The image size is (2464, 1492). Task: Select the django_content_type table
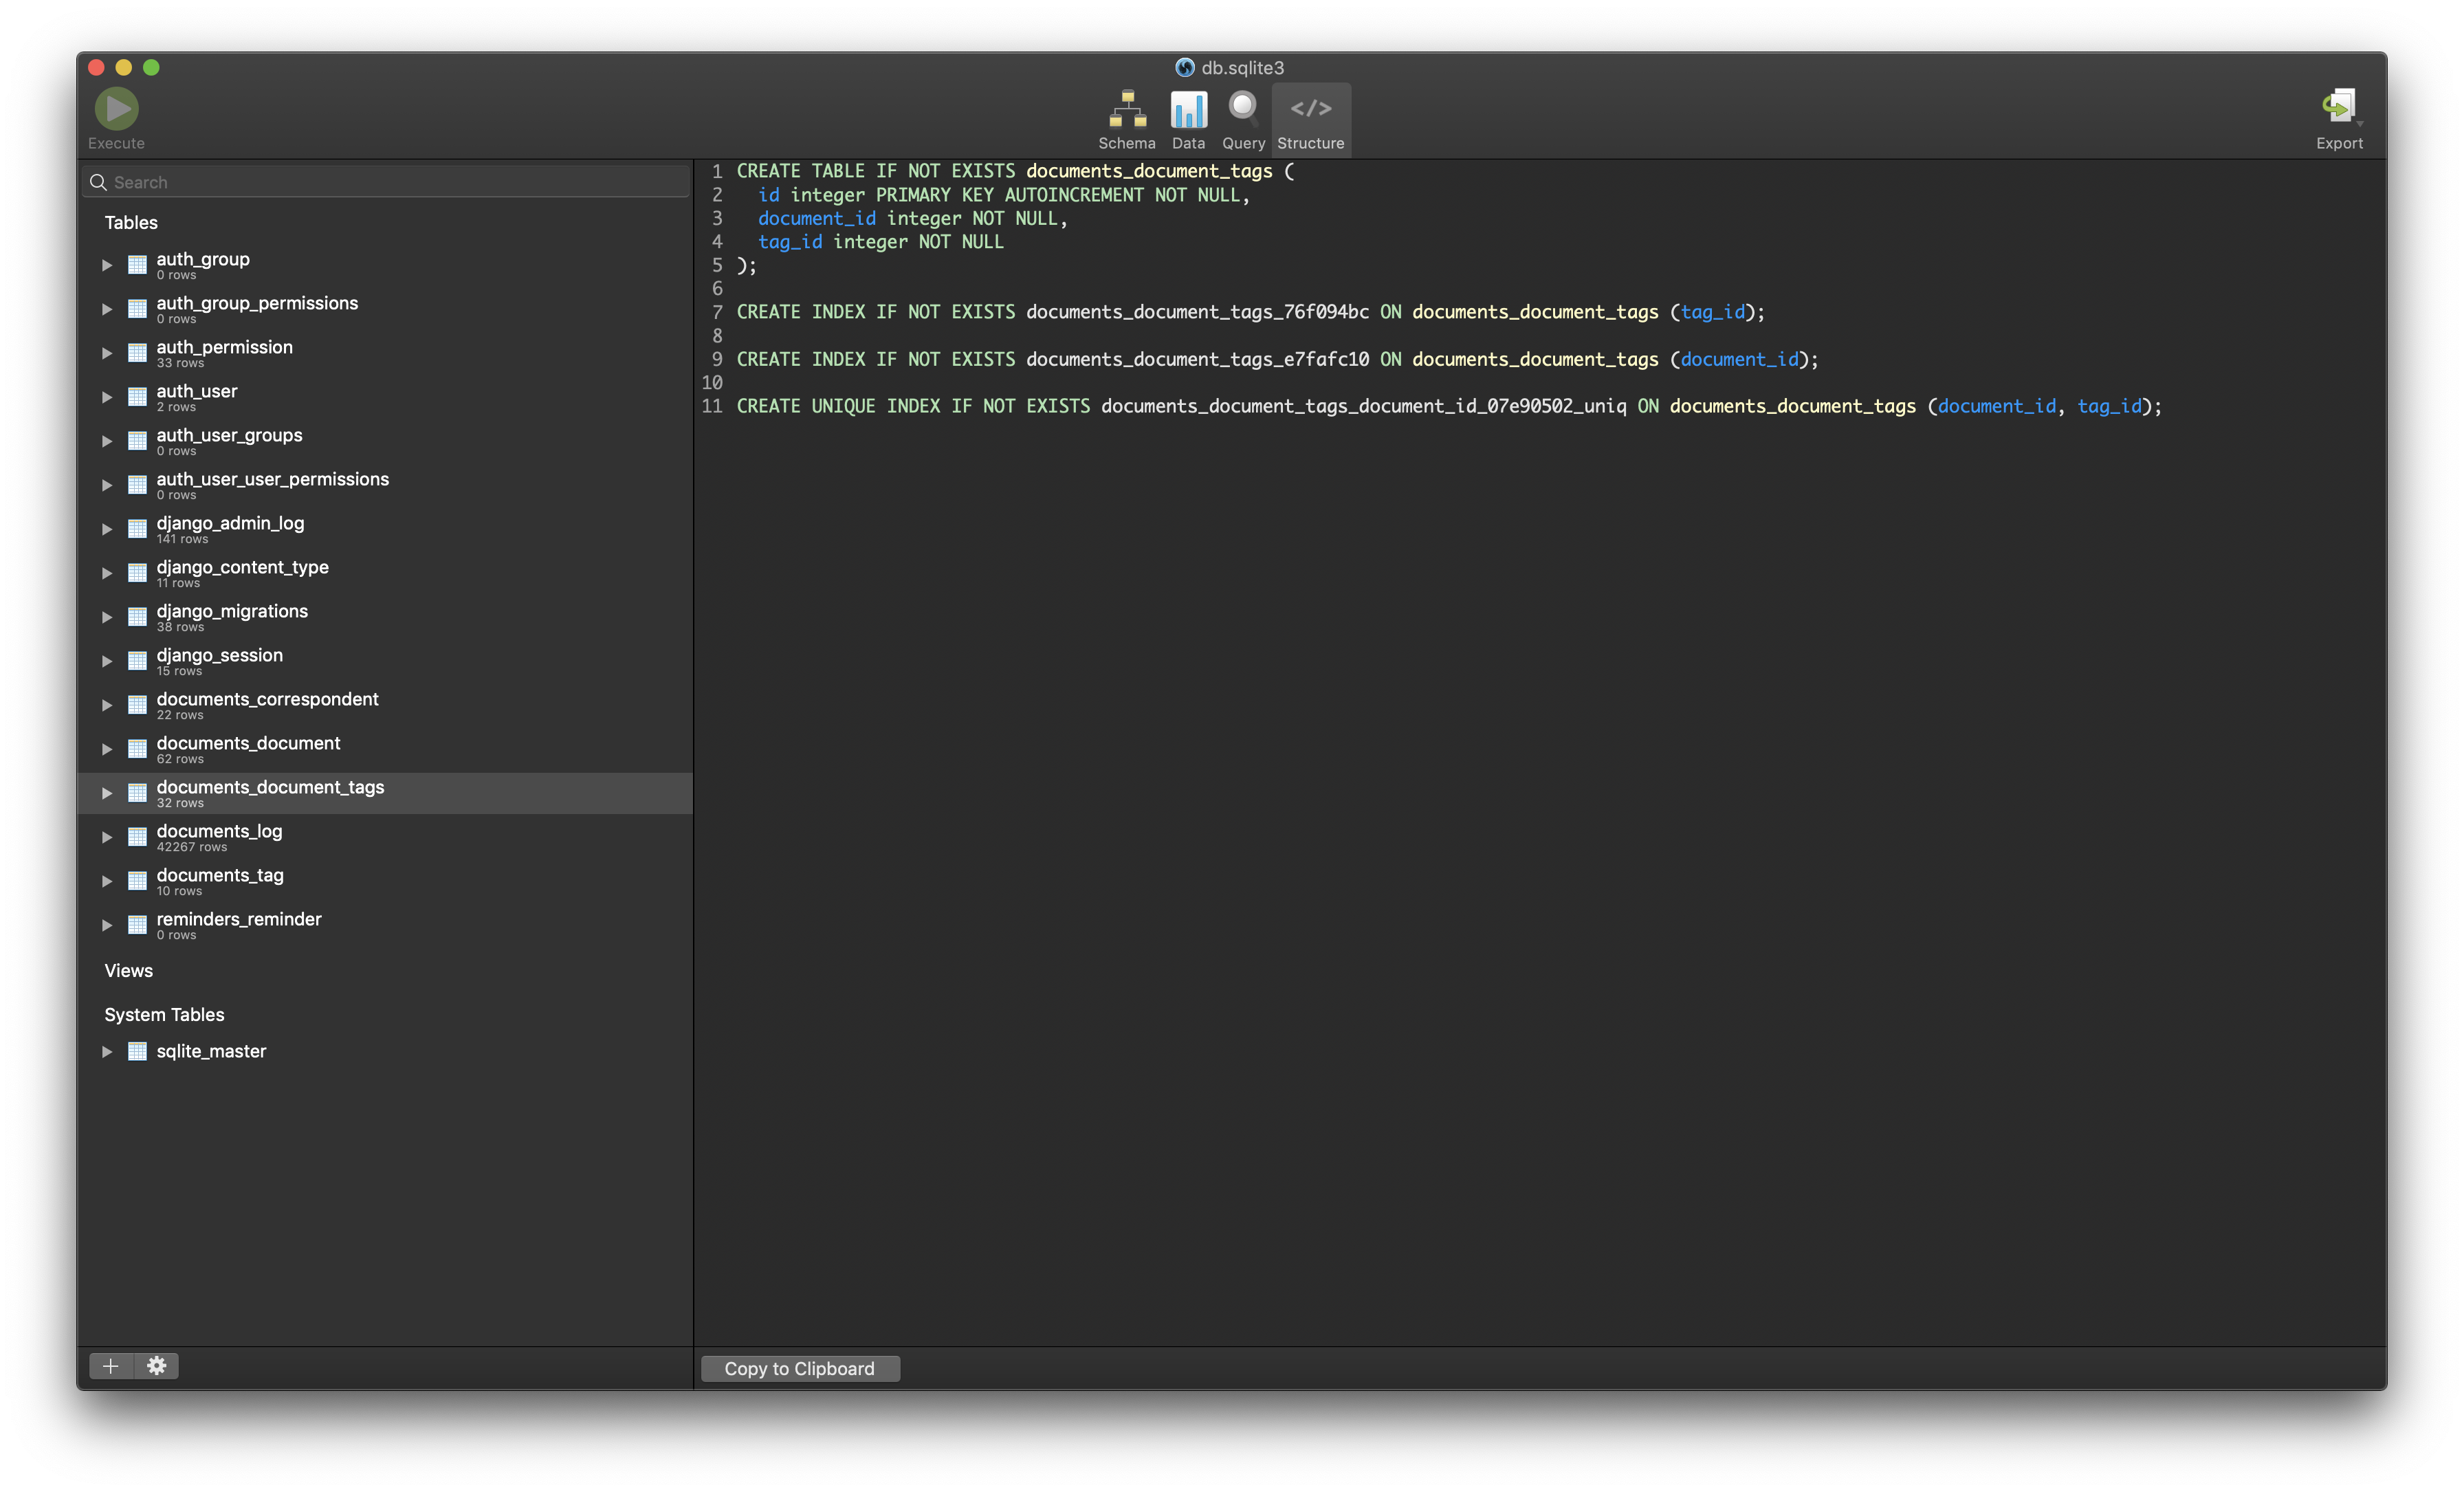click(385, 573)
